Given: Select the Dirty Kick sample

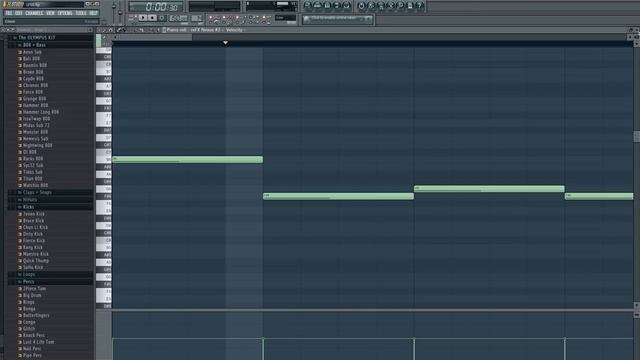Looking at the screenshot, I should 33,234.
